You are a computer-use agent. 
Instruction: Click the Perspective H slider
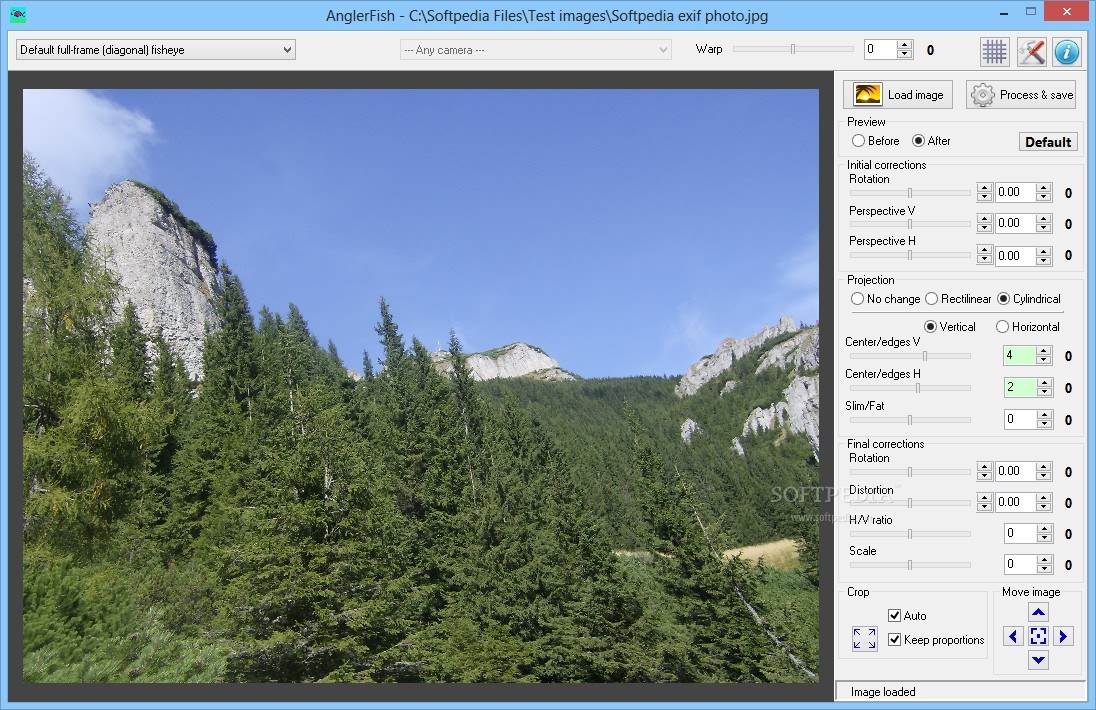click(x=910, y=255)
